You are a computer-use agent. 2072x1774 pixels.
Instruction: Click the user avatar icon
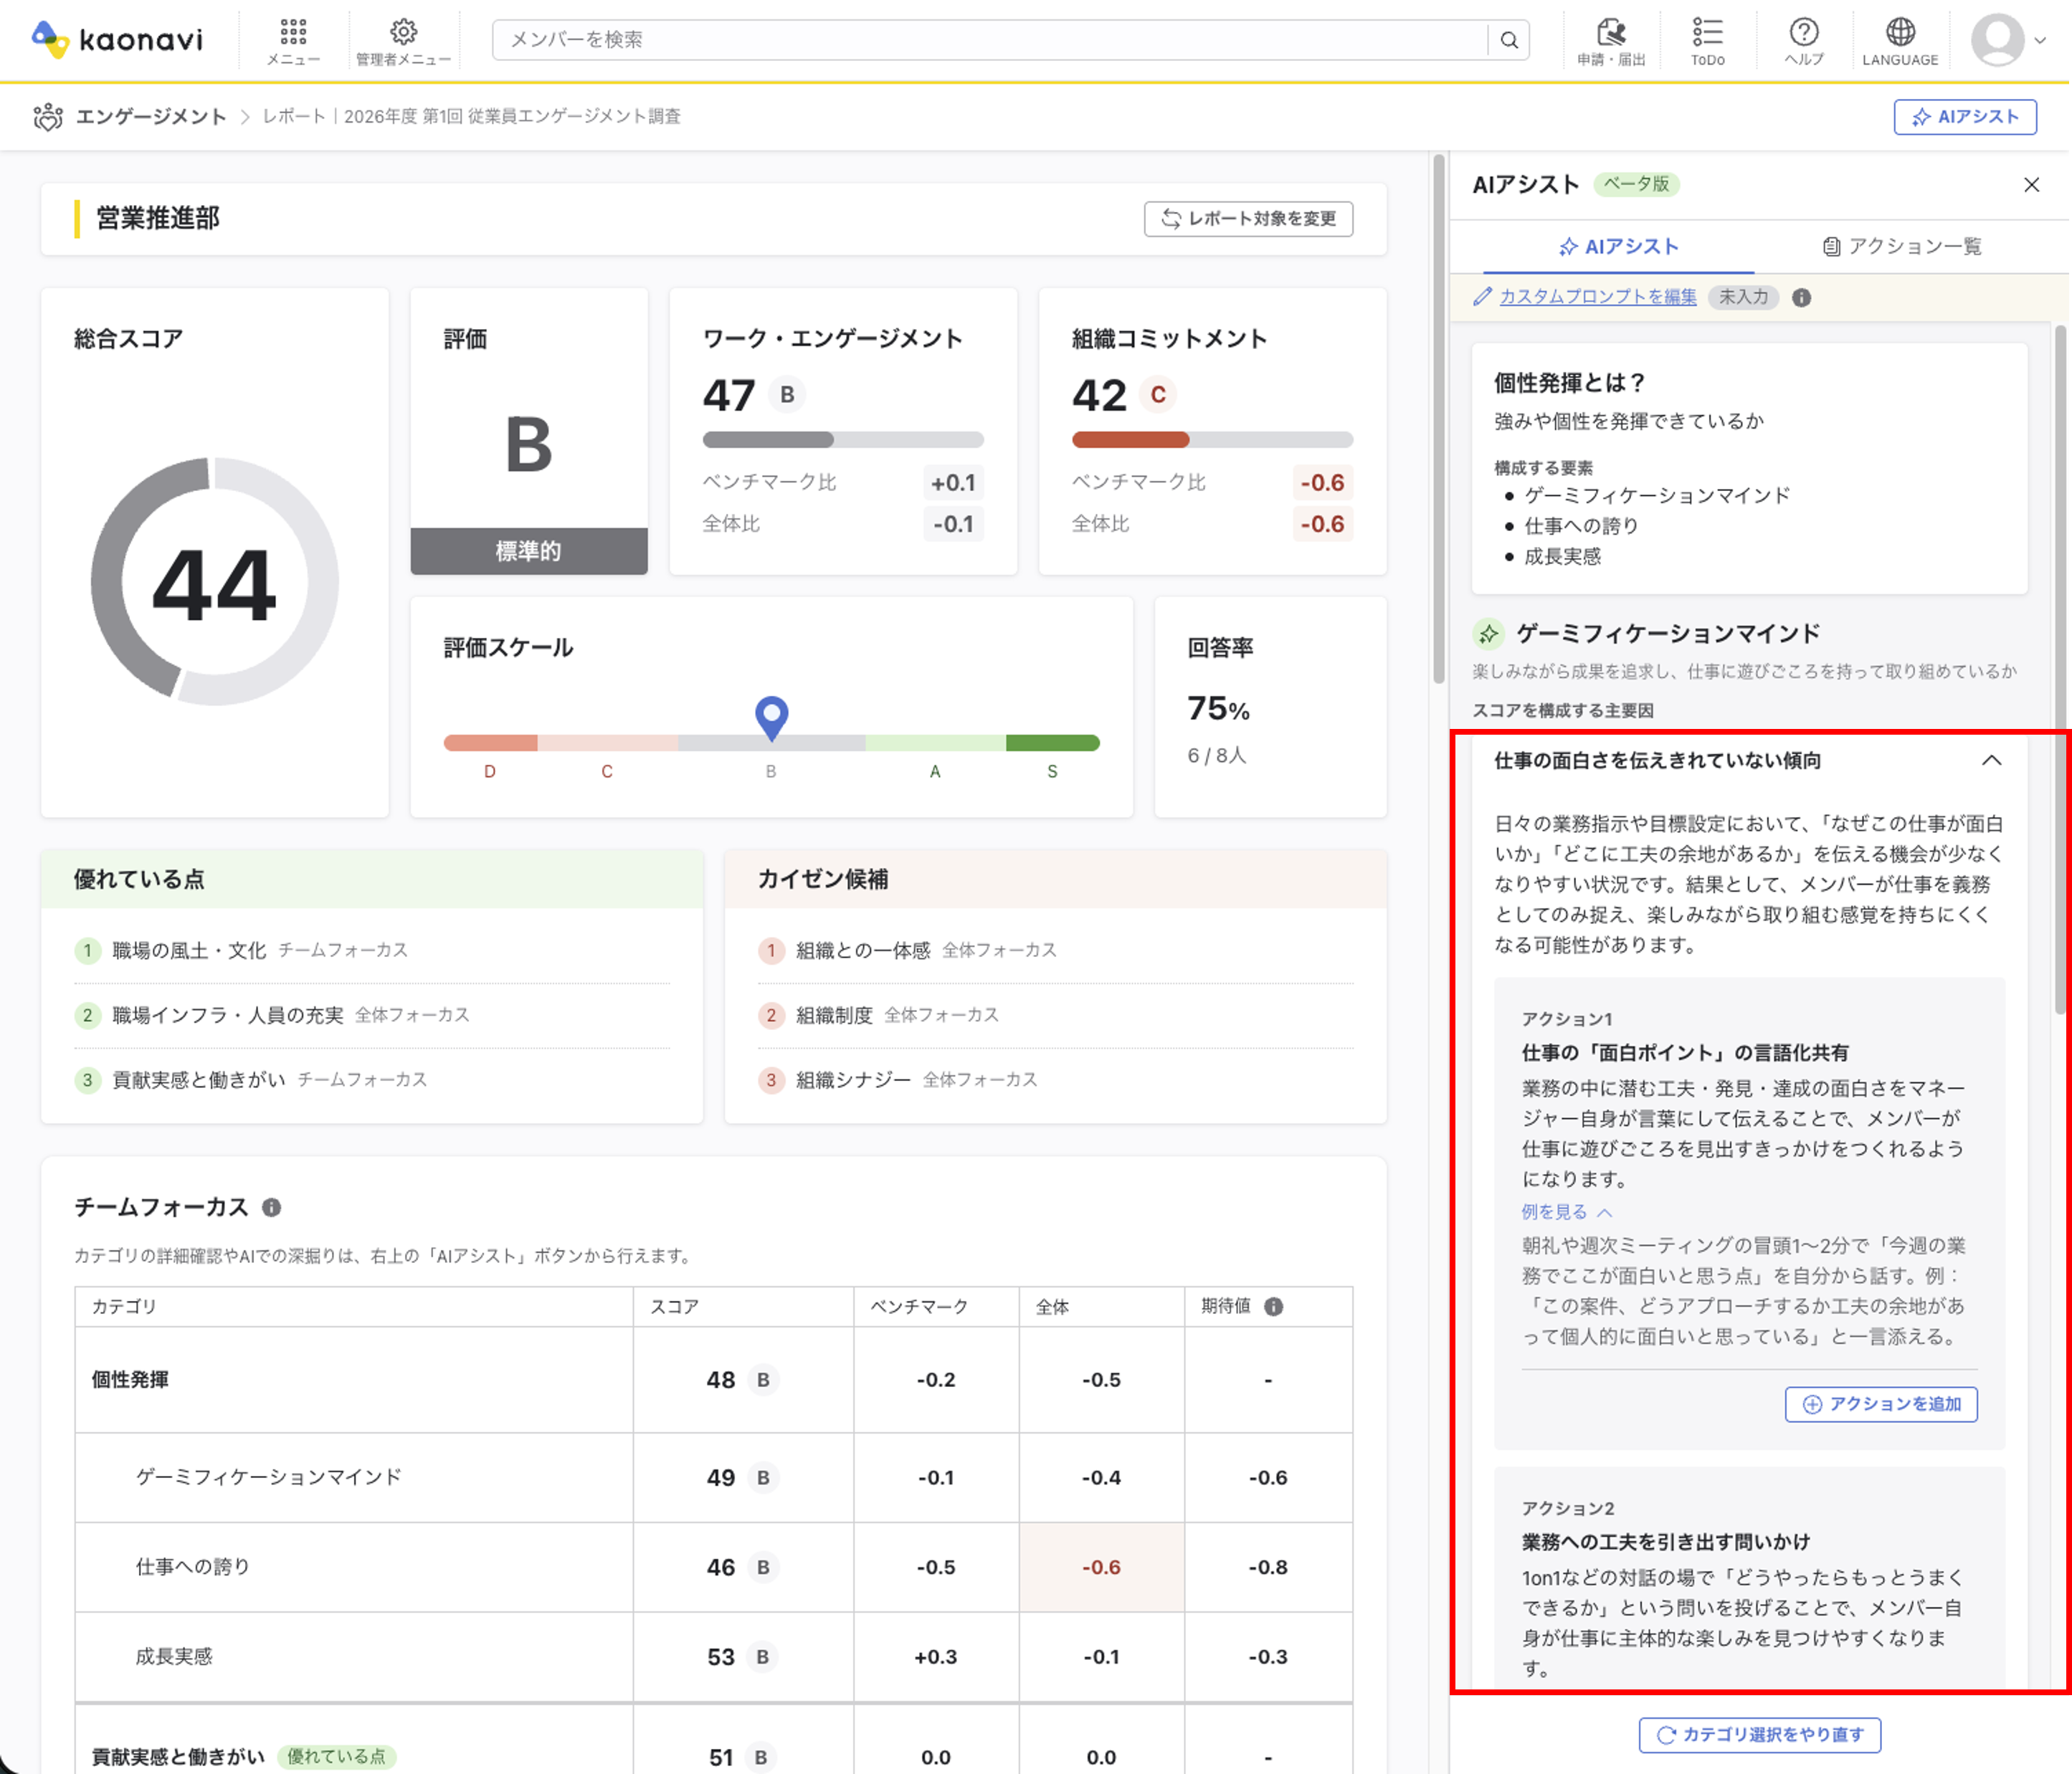(1997, 40)
